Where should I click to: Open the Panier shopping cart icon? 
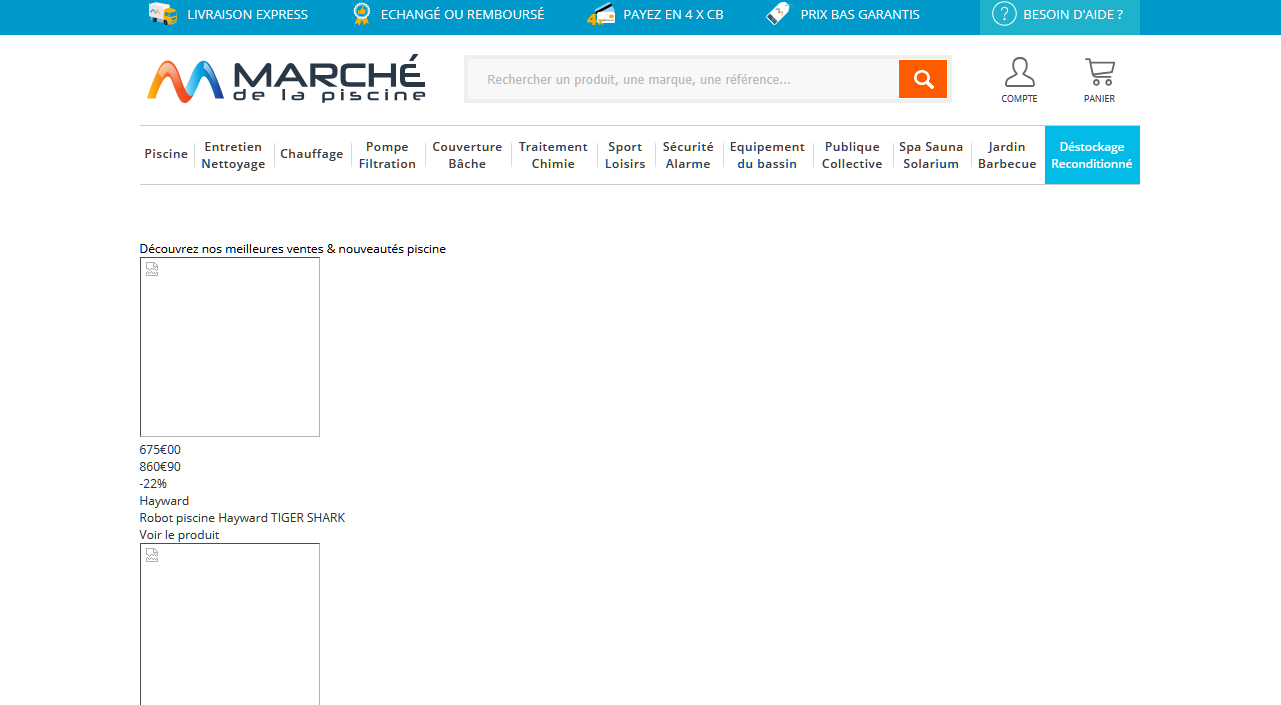[1099, 74]
